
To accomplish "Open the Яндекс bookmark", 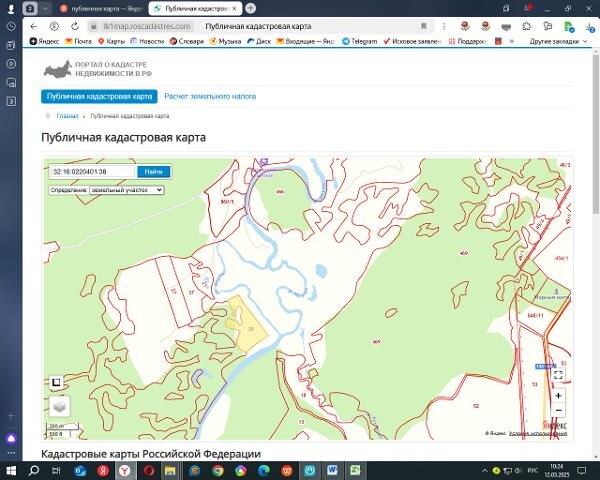I will tap(44, 41).
